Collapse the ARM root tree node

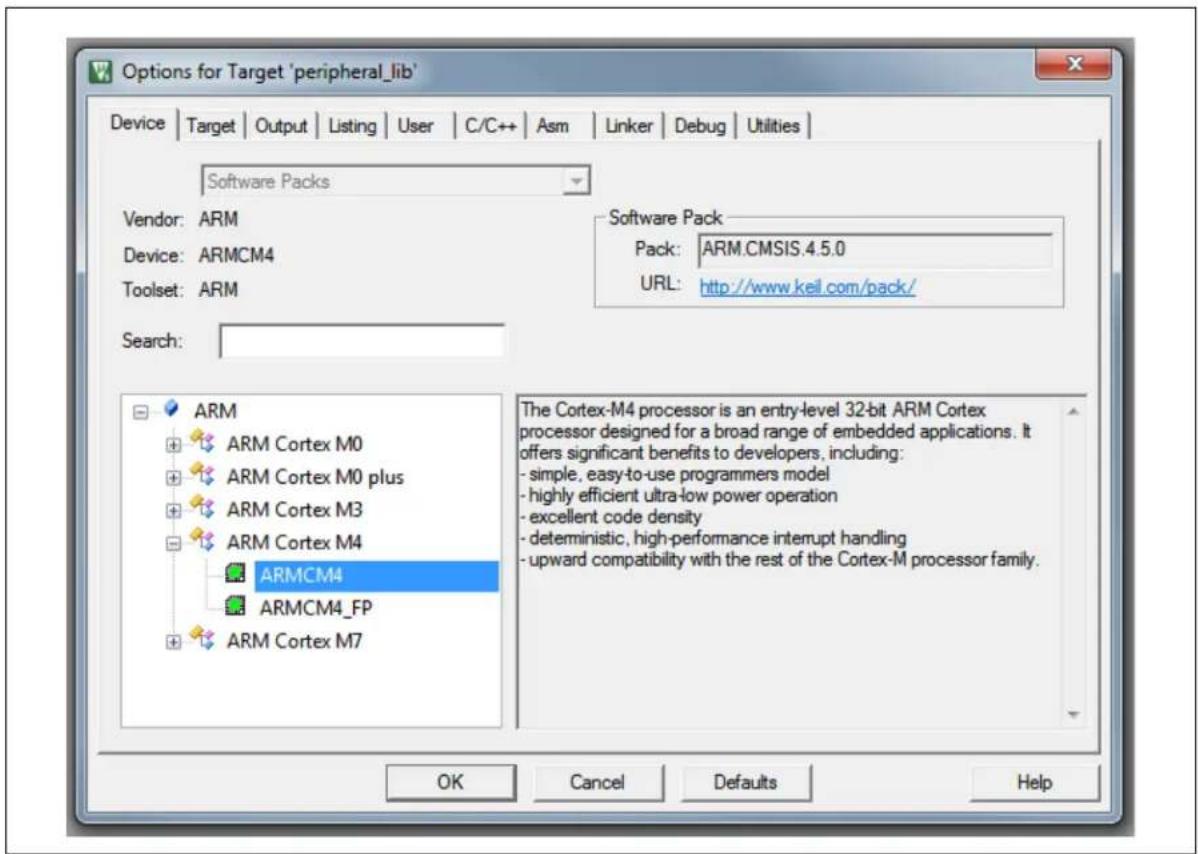tap(140, 412)
